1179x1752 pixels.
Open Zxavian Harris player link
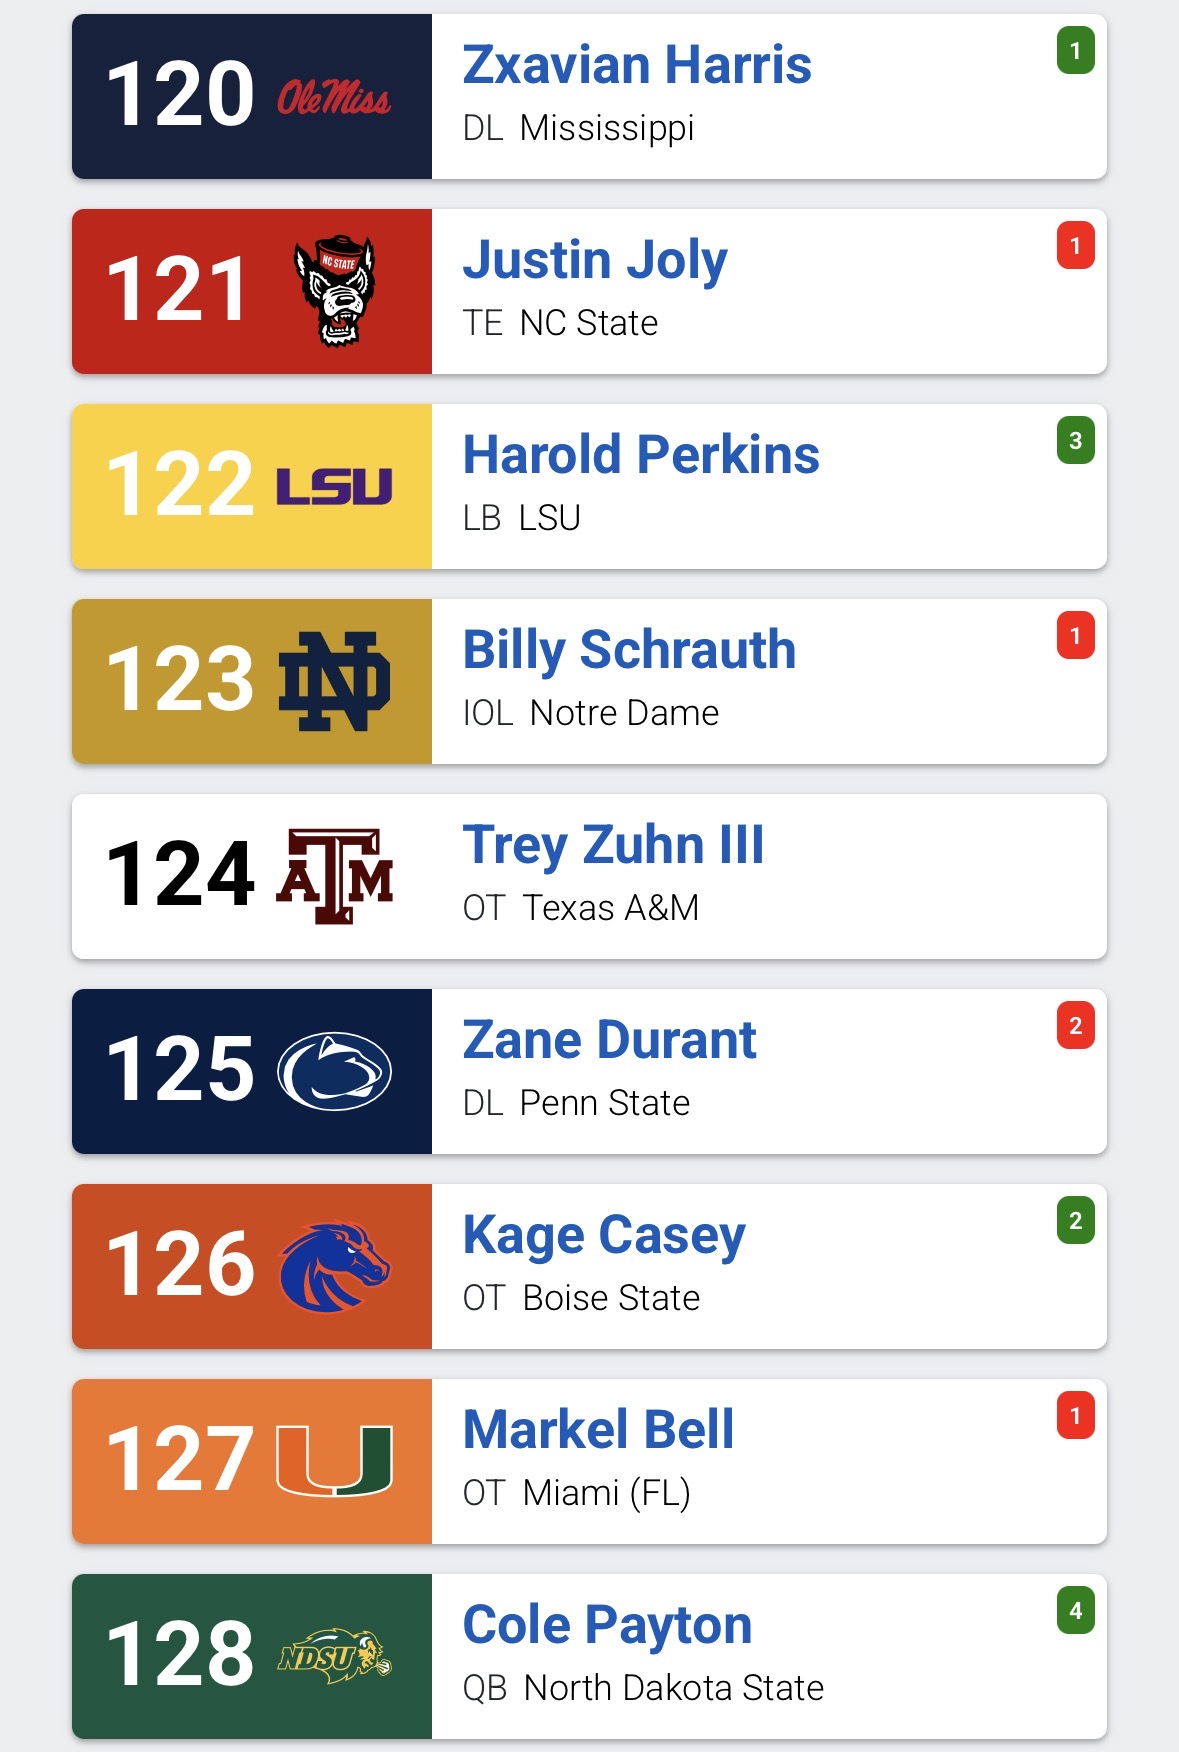[x=637, y=65]
